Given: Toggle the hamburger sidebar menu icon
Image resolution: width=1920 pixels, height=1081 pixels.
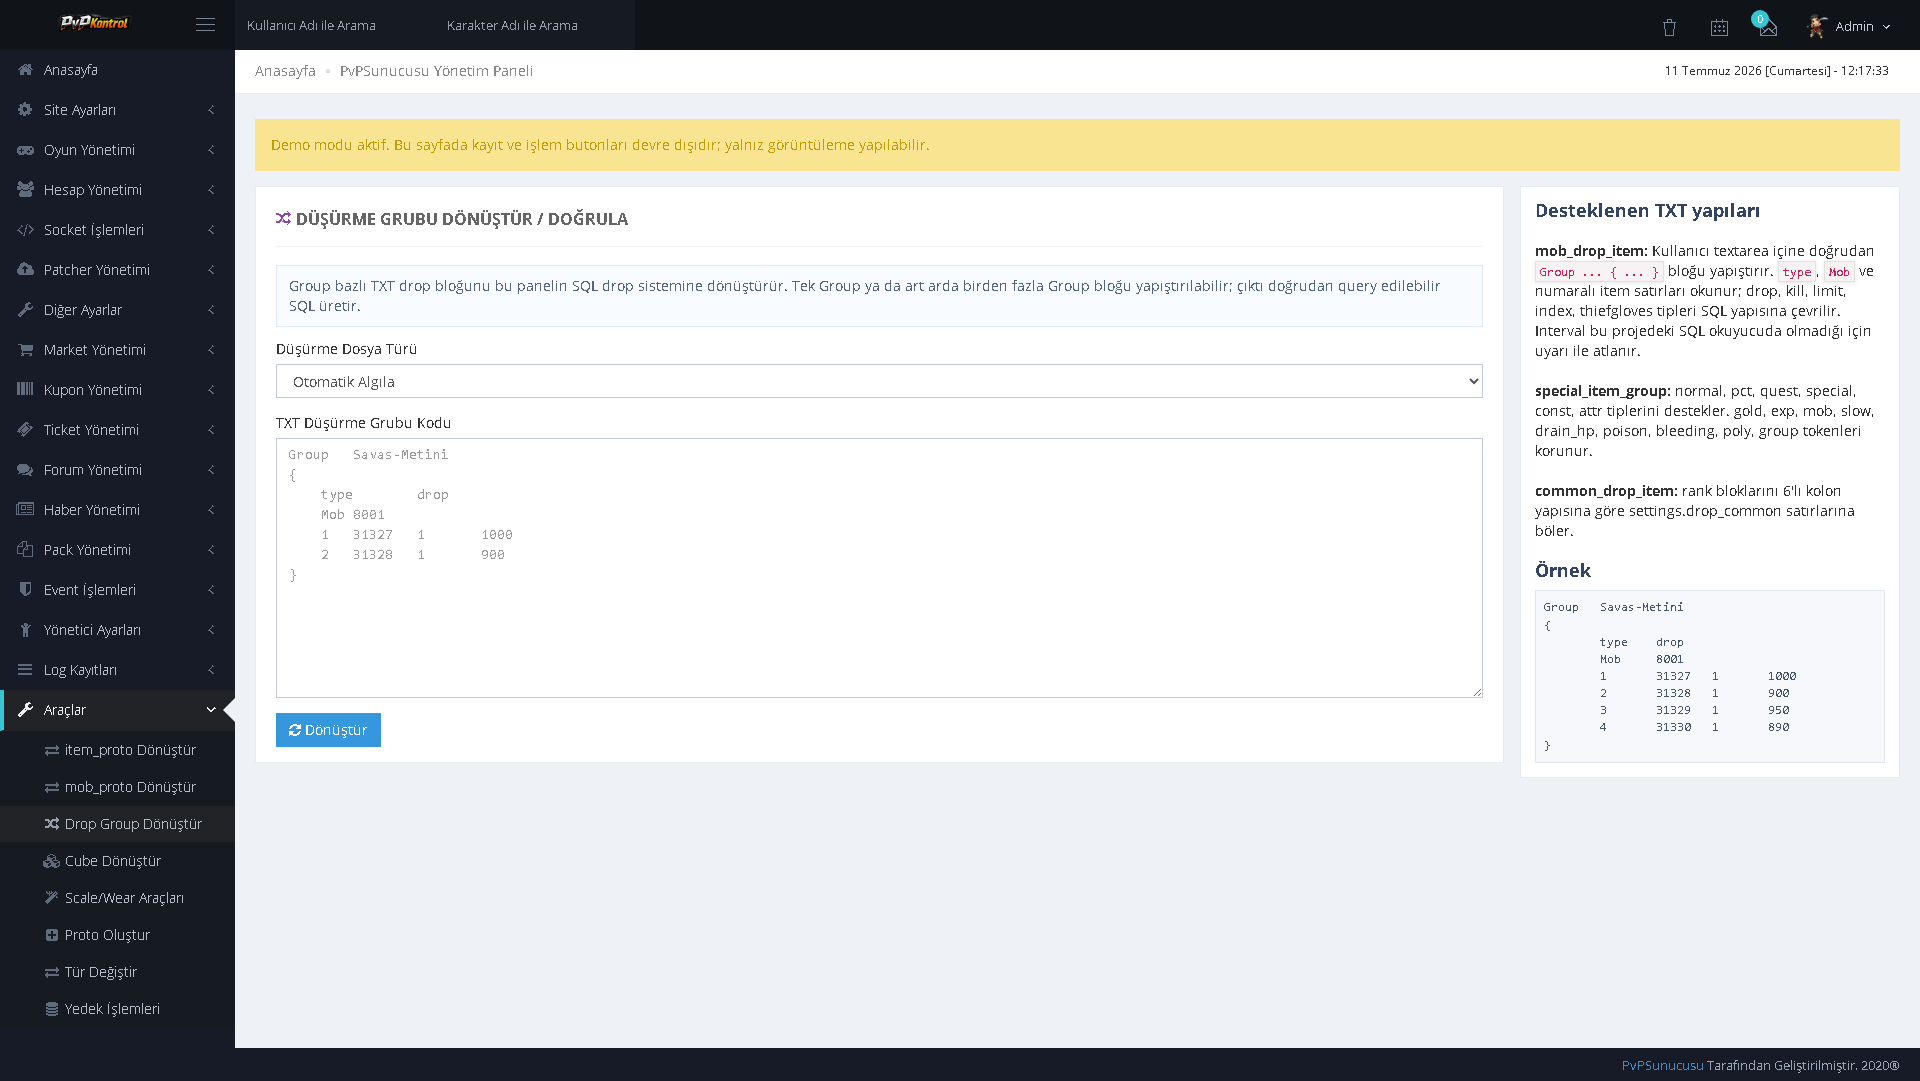Looking at the screenshot, I should click(x=205, y=25).
